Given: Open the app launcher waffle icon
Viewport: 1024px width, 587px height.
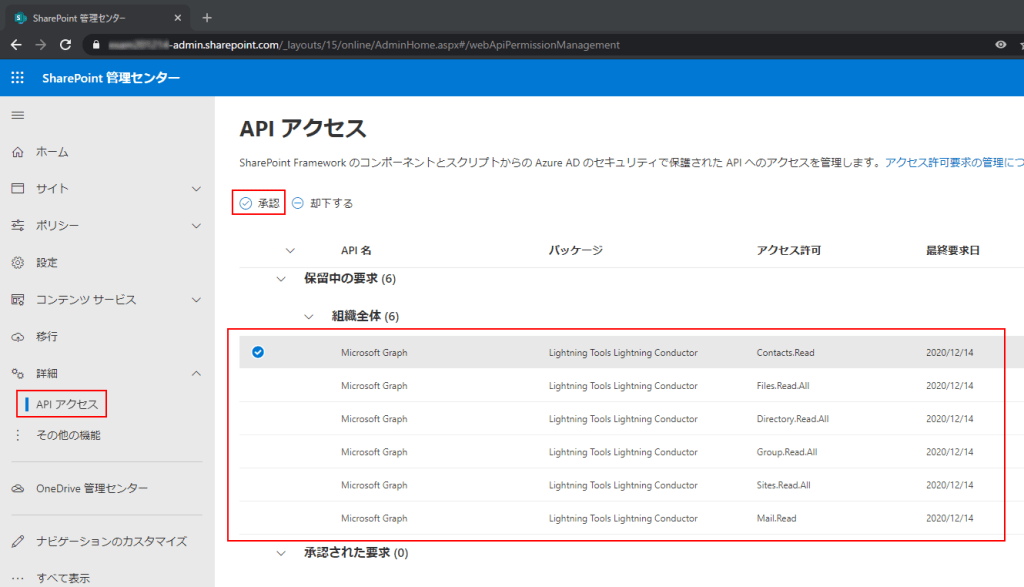Looking at the screenshot, I should pyautogui.click(x=17, y=78).
